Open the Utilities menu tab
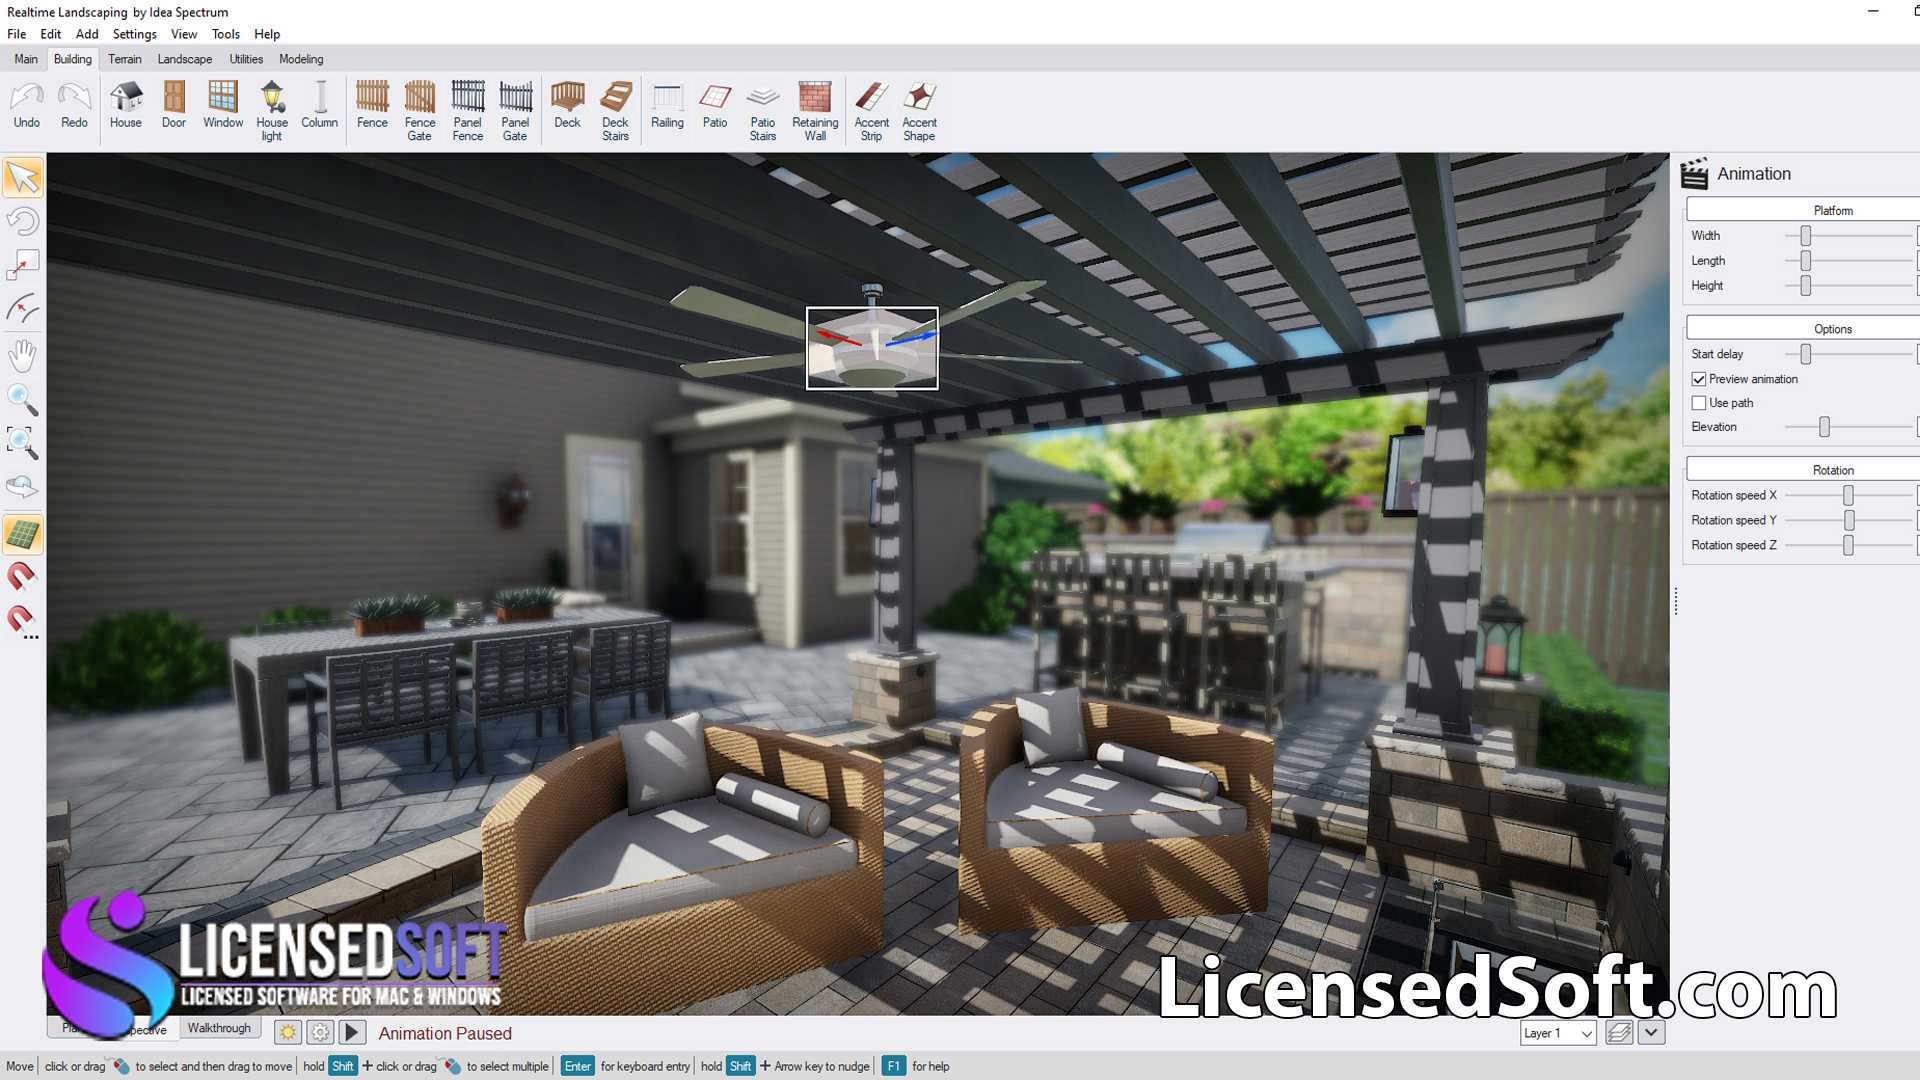Screen dimensions: 1920x1080 245,58
